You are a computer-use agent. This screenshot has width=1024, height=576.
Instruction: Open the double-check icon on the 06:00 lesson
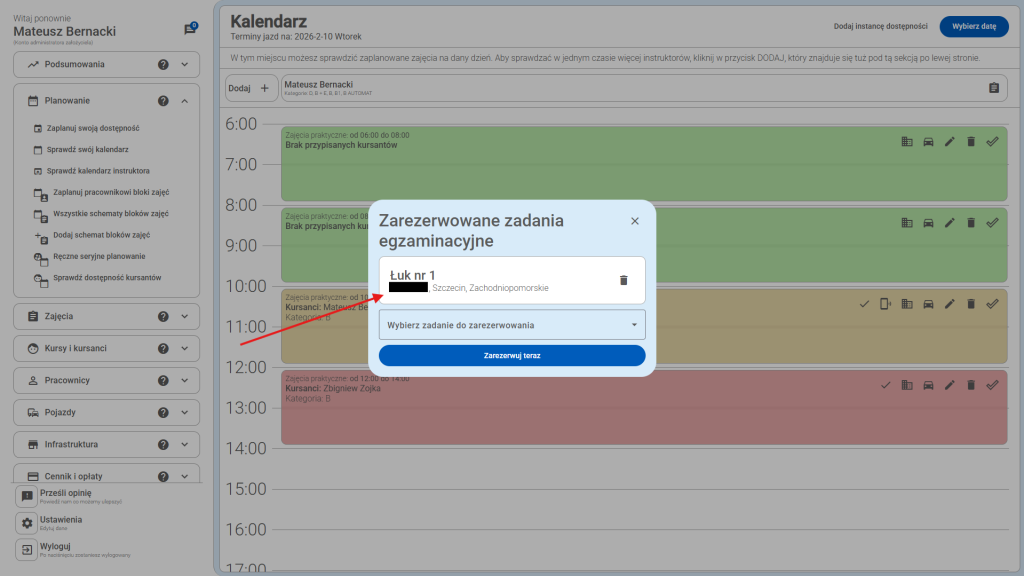(992, 142)
